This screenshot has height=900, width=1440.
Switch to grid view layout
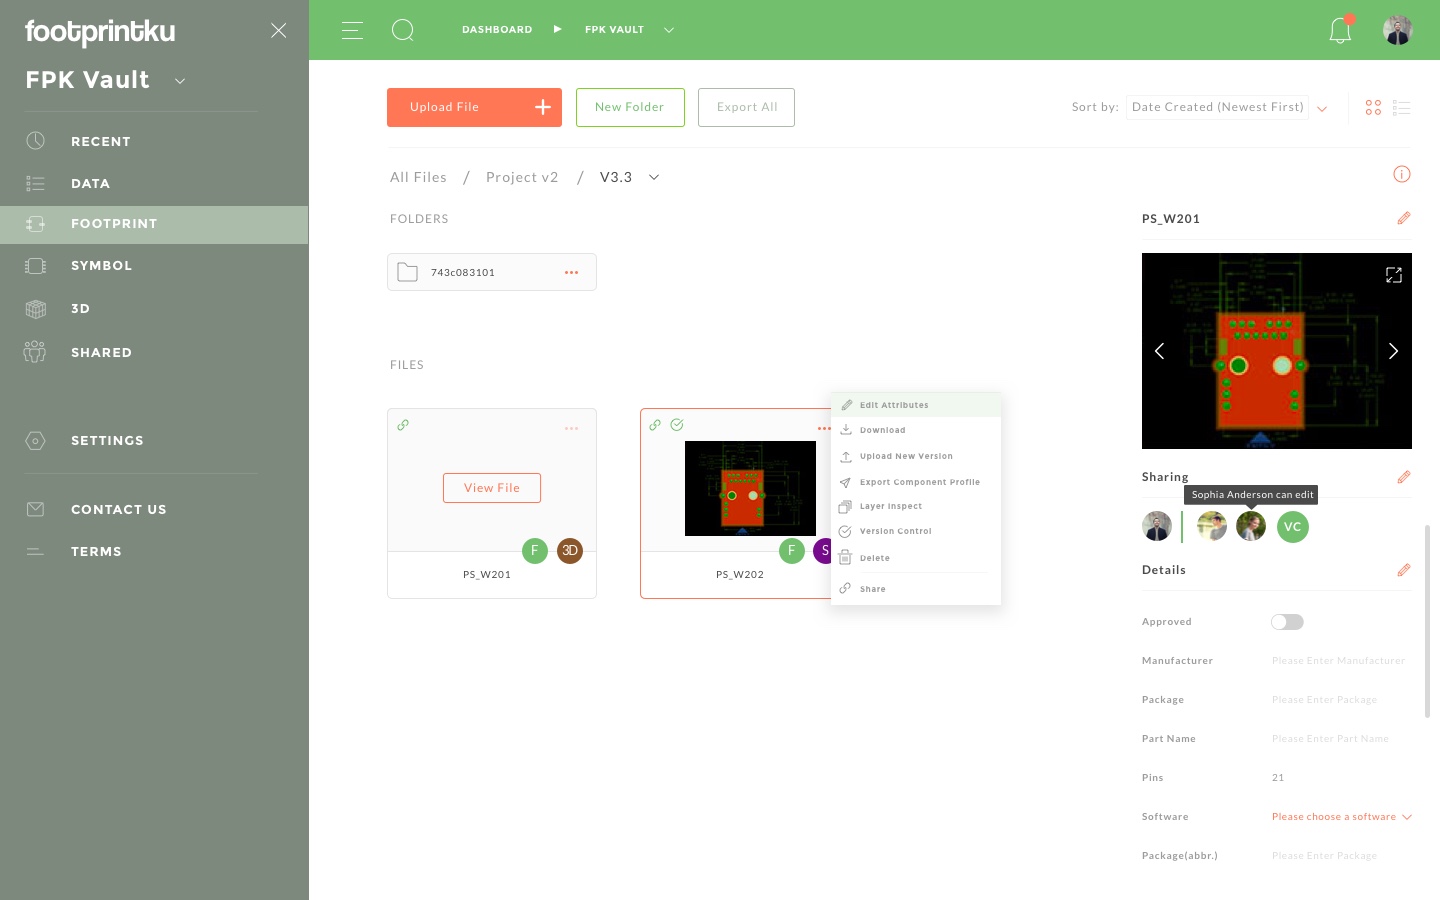[1373, 107]
